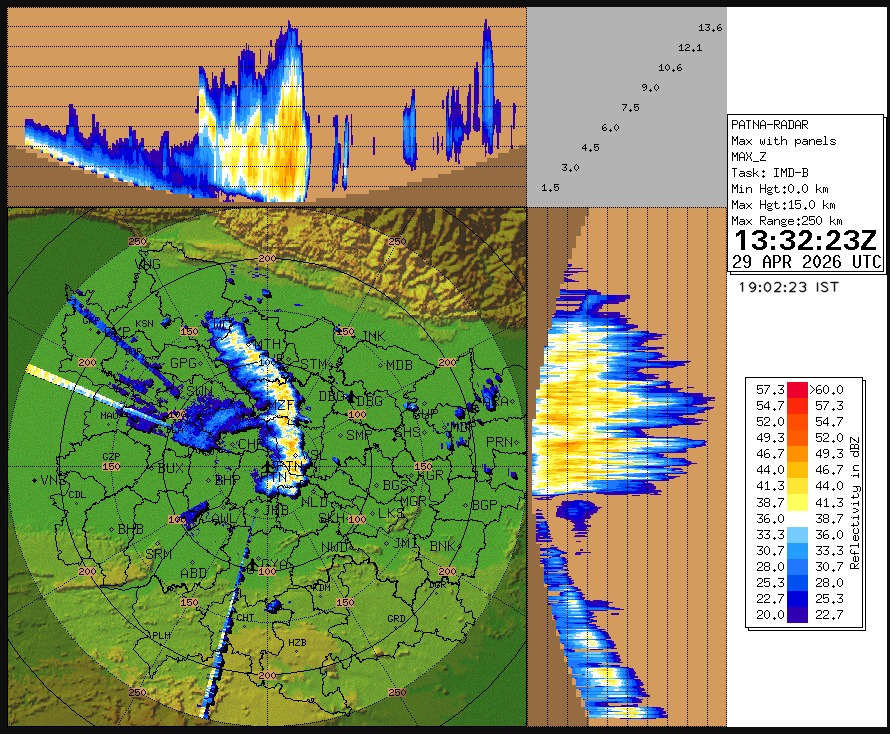Click the 1.5 km height label

click(x=550, y=188)
